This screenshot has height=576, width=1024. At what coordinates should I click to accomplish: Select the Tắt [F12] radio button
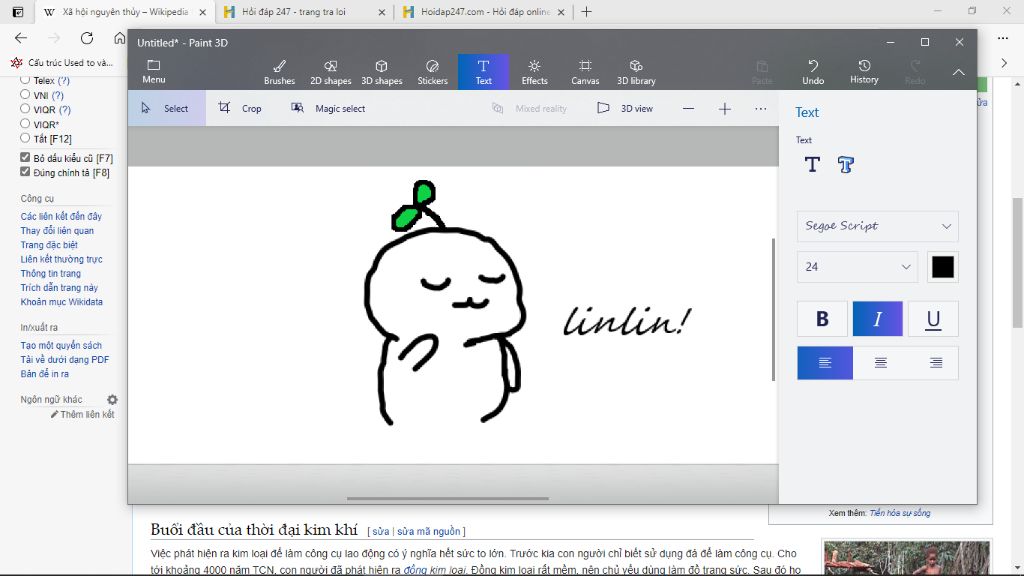[25, 138]
